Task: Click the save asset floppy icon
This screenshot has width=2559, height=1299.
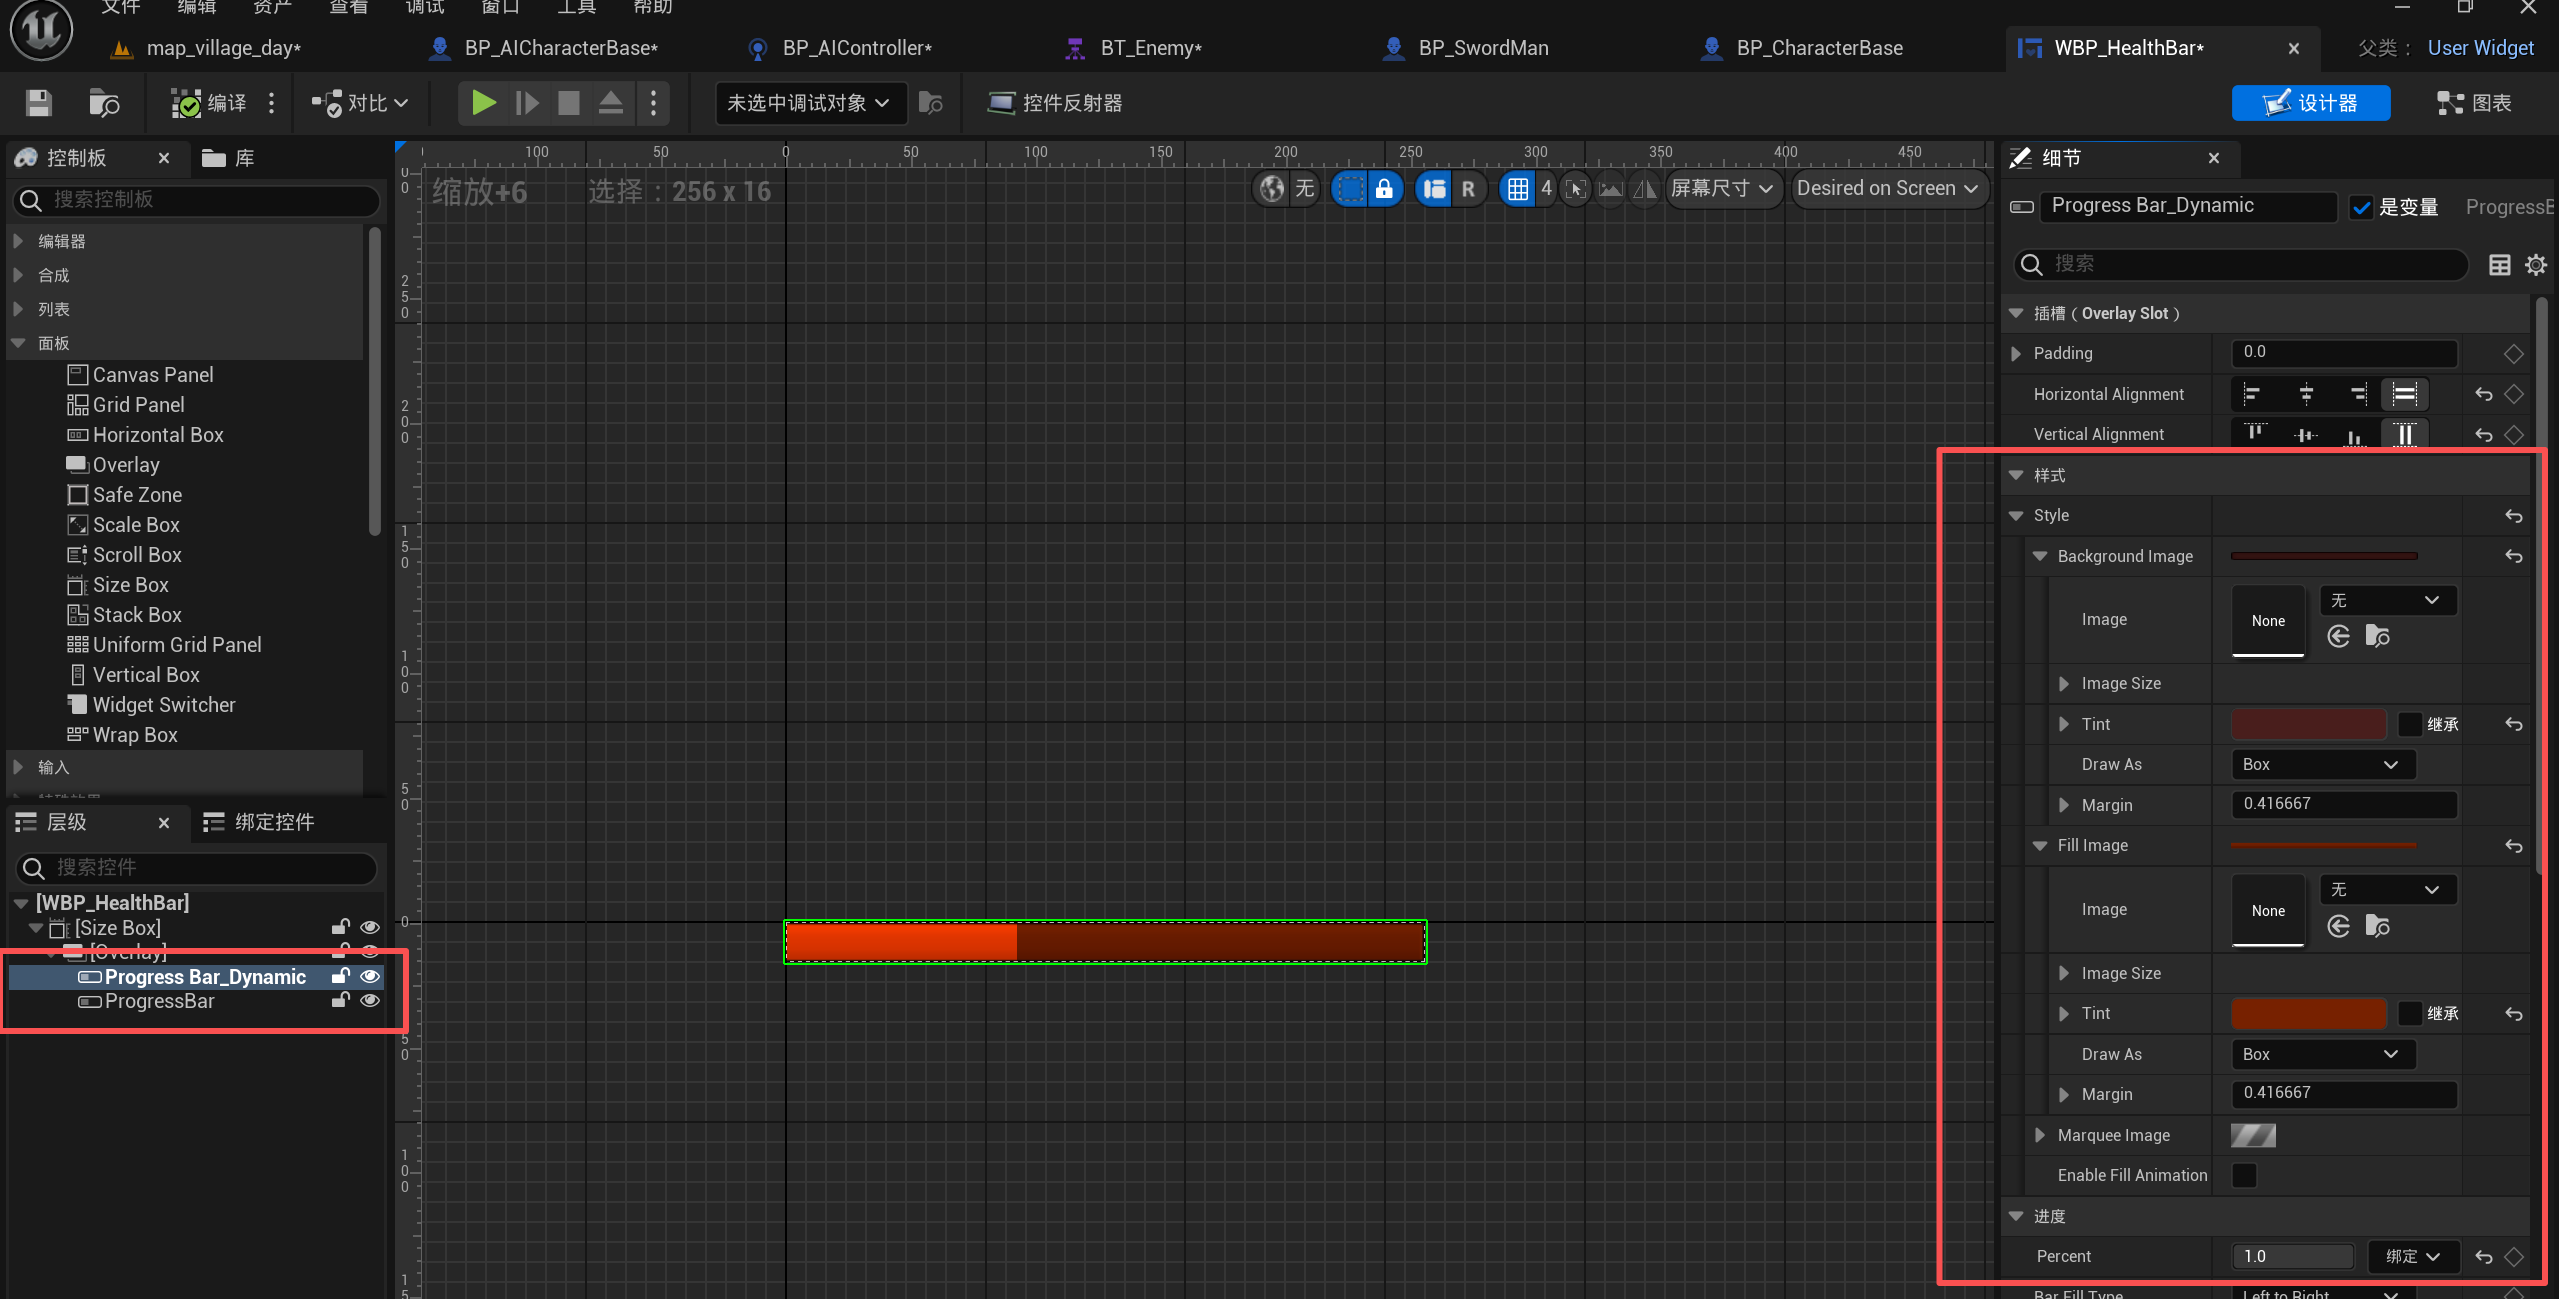Action: pos(39,103)
